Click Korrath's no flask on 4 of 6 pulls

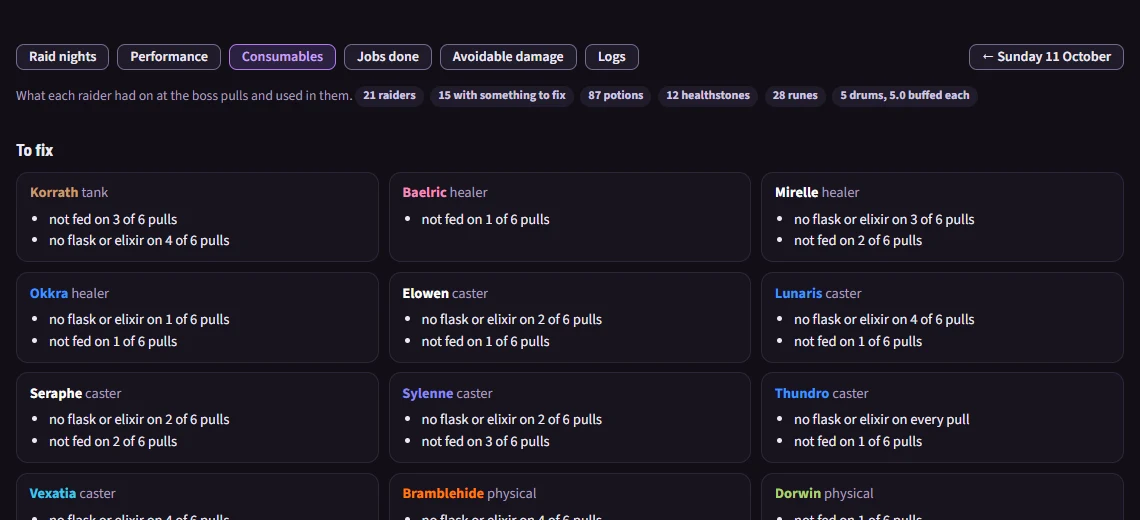(x=139, y=241)
